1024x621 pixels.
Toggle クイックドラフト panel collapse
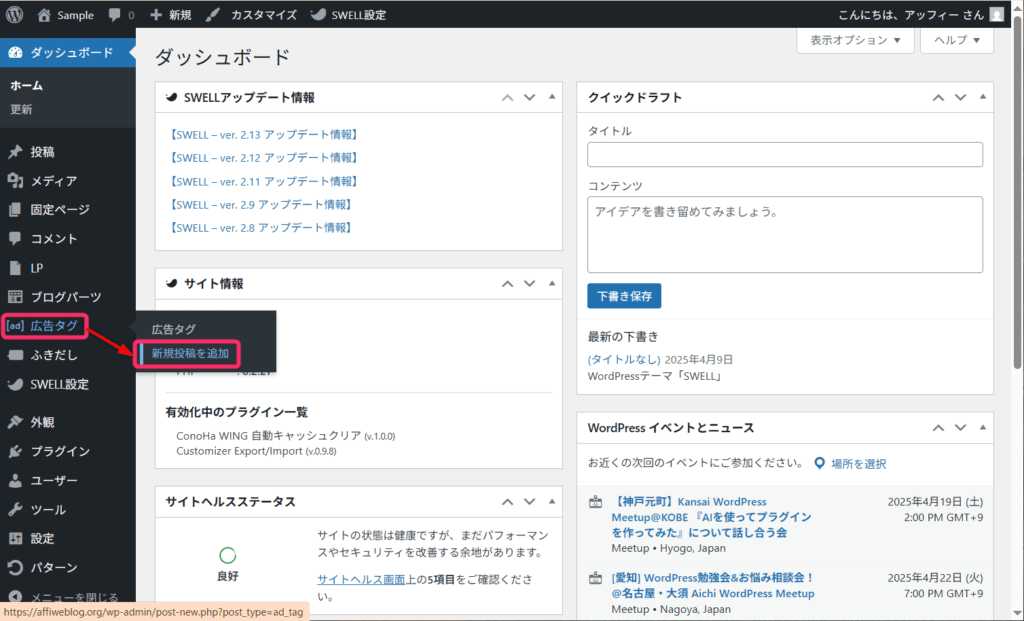tap(983, 97)
